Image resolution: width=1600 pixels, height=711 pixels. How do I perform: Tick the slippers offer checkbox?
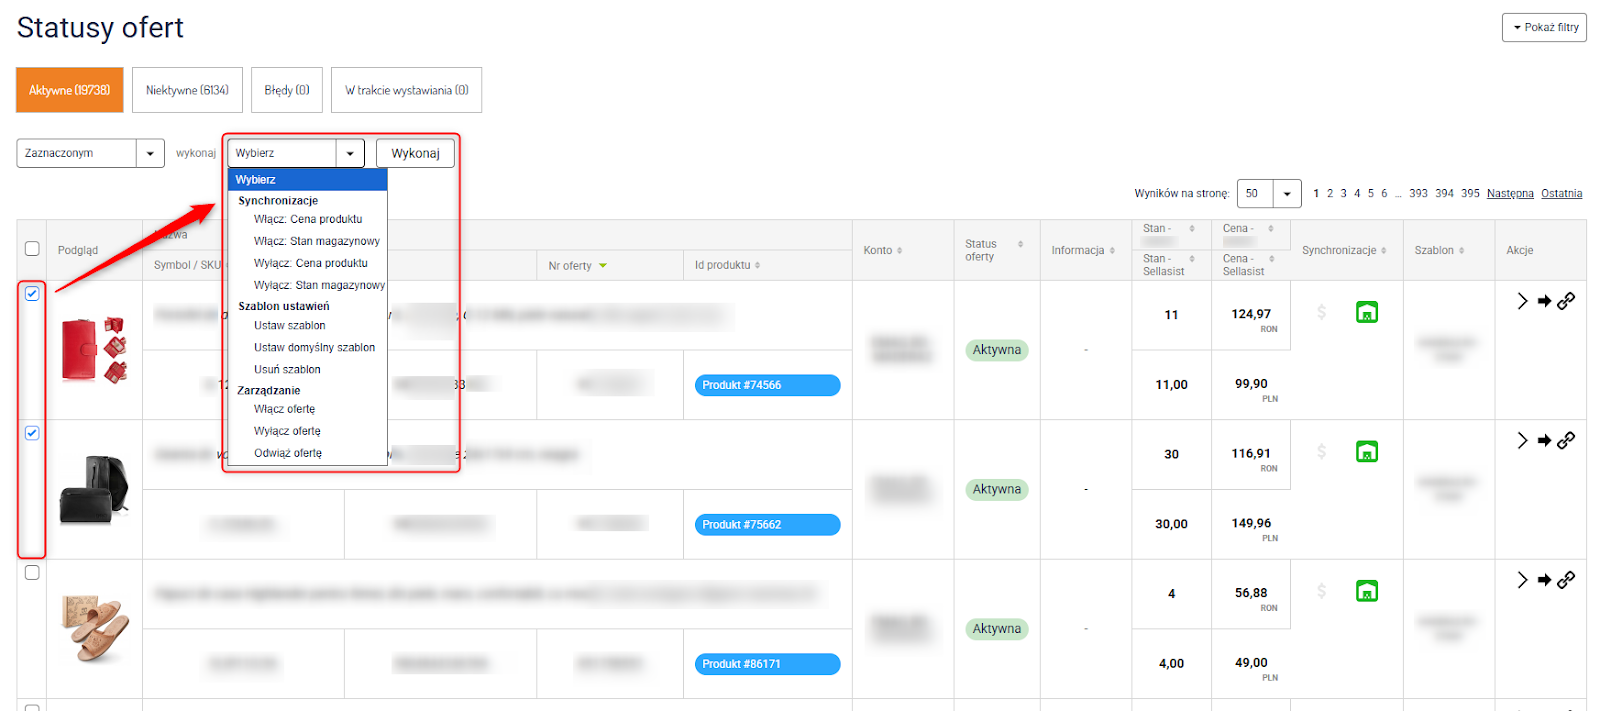pyautogui.click(x=32, y=573)
